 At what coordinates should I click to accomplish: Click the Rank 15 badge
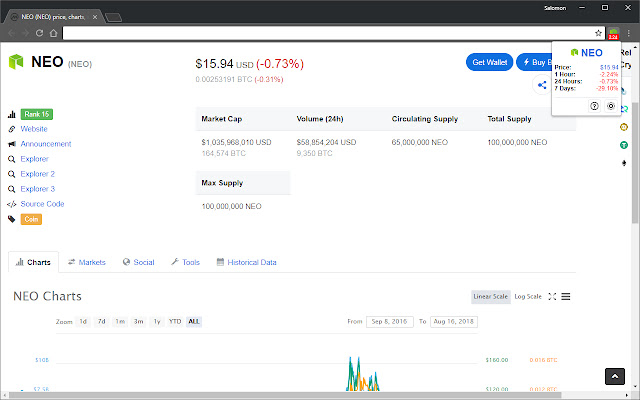[x=37, y=114]
